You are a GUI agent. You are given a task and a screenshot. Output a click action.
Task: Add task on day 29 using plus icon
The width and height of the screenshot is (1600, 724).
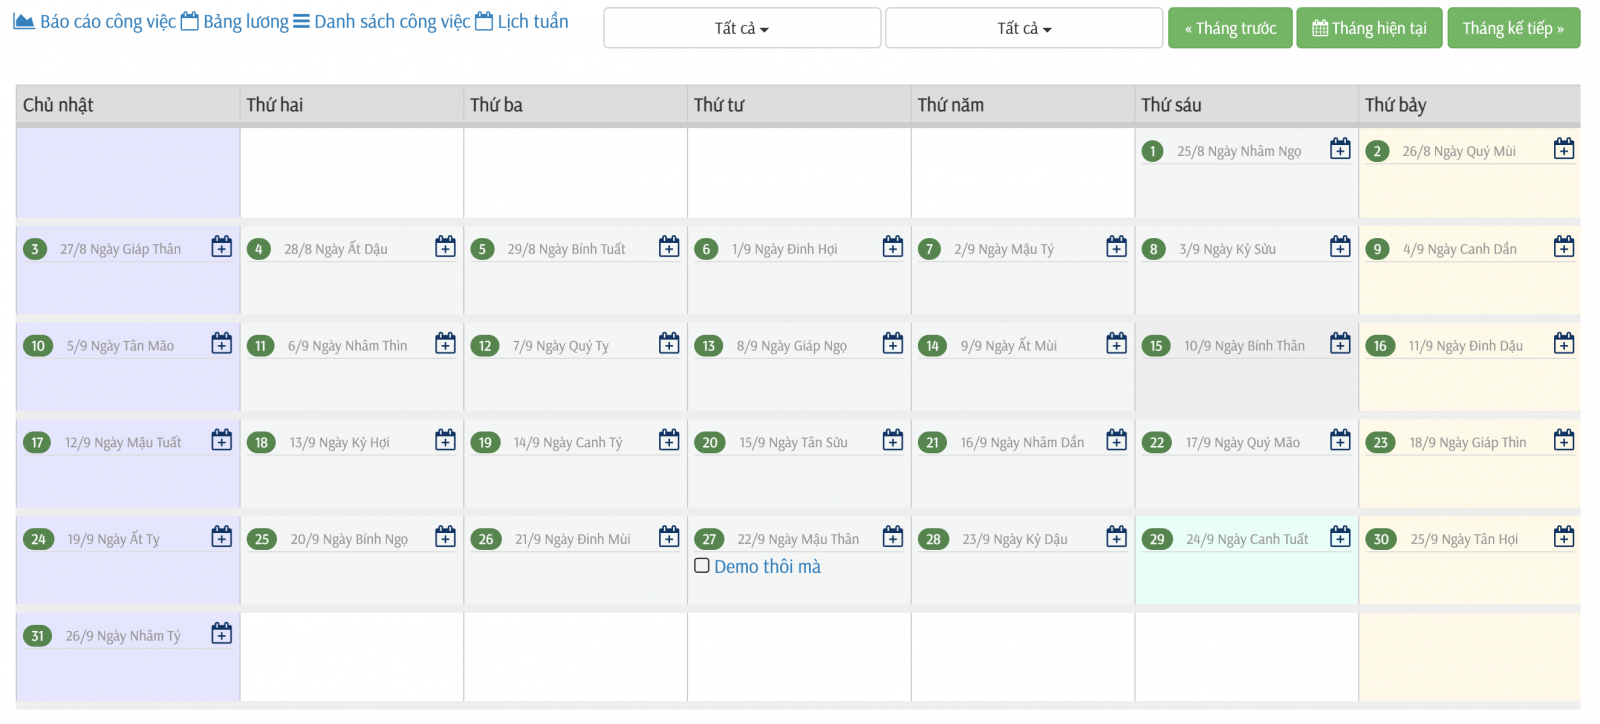pos(1340,537)
